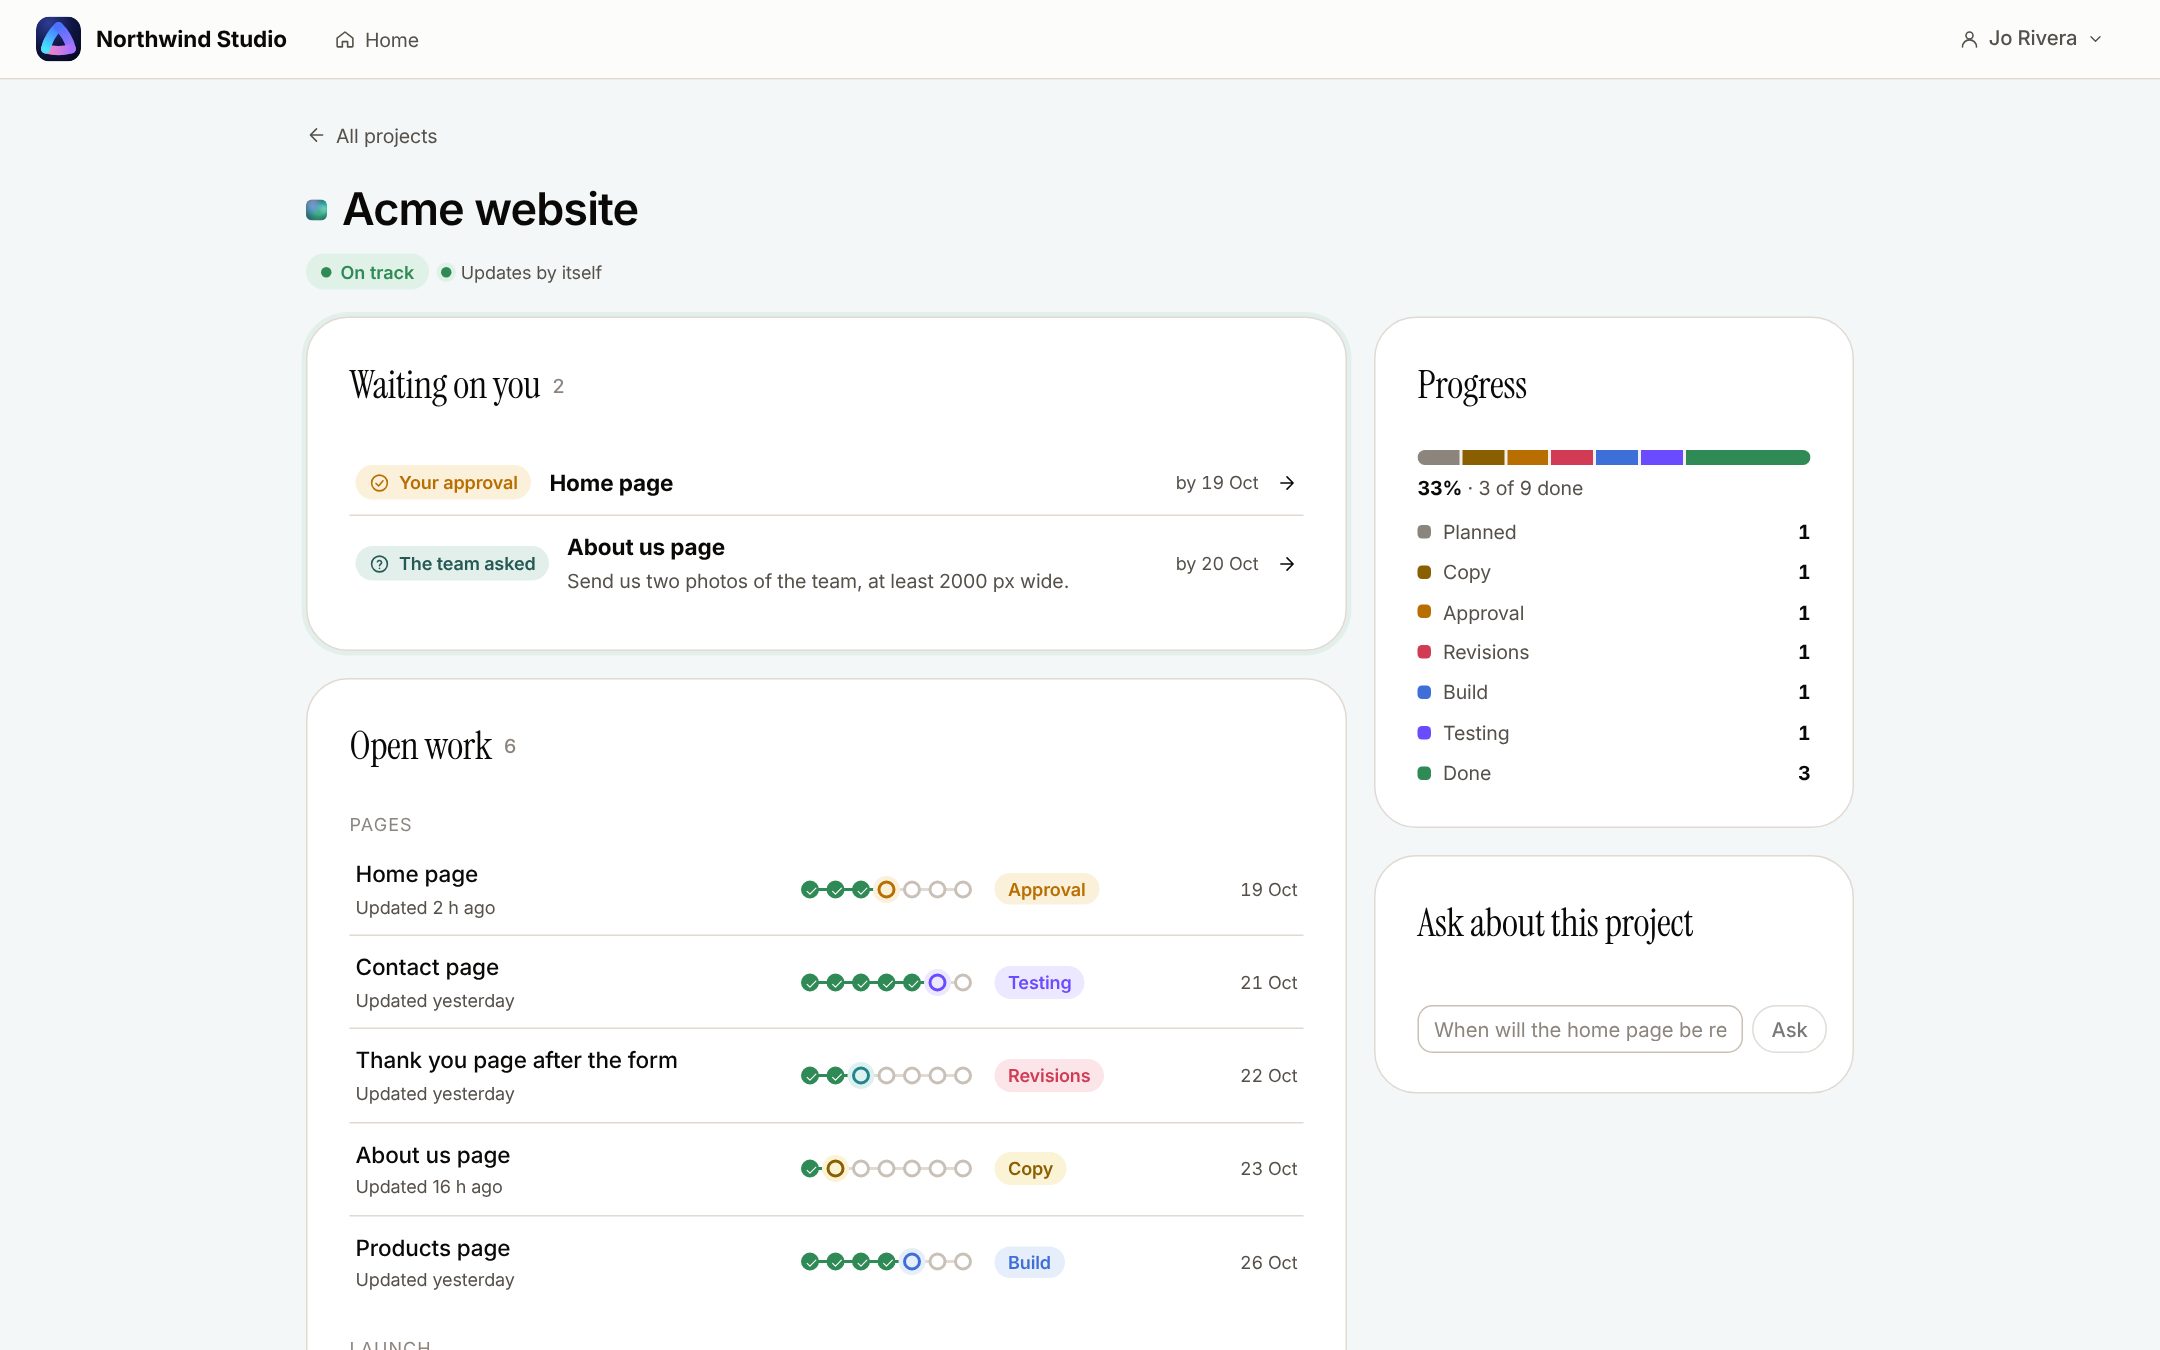This screenshot has height=1350, width=2160.
Task: Click the 33% 3 of 9 done summary
Action: coord(1500,488)
